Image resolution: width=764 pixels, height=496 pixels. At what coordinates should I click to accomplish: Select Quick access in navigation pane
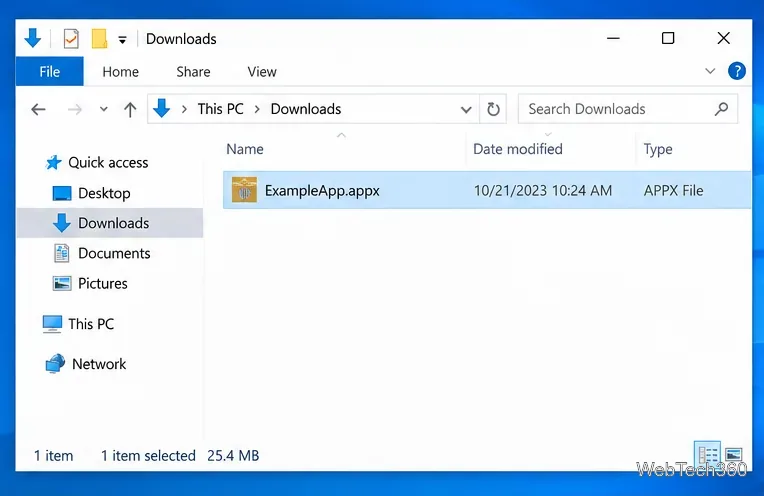tap(108, 162)
